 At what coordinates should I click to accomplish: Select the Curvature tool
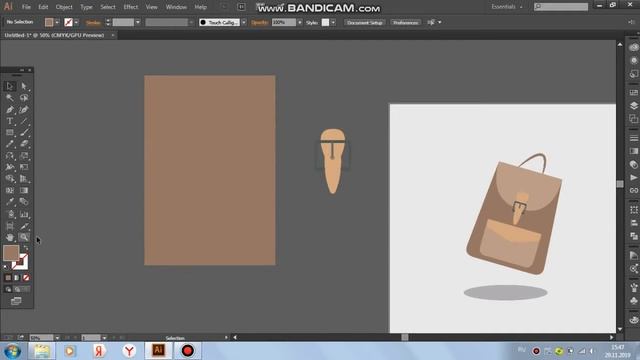tap(24, 110)
